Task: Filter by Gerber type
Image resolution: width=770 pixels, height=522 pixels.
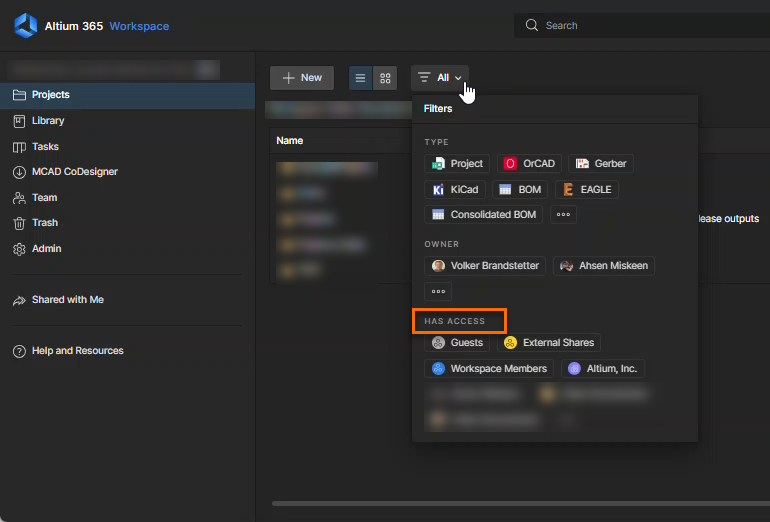Action: point(601,164)
